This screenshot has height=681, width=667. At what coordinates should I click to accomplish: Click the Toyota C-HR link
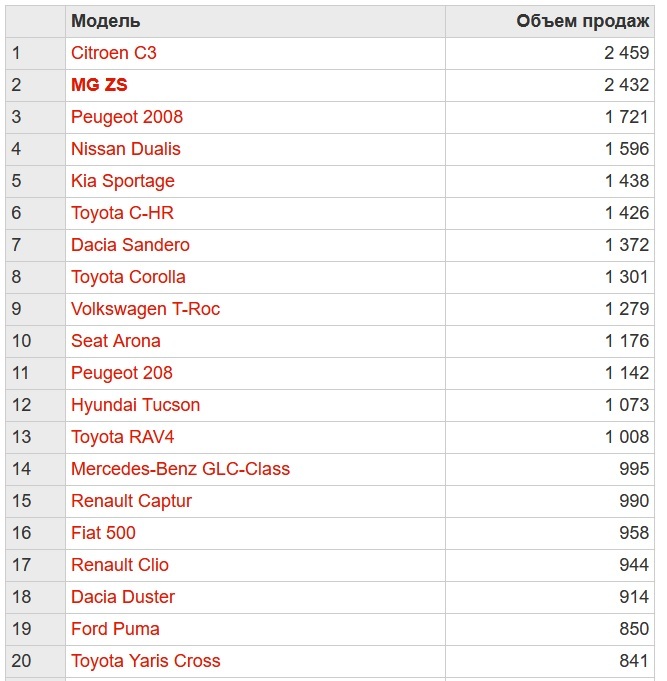122,213
